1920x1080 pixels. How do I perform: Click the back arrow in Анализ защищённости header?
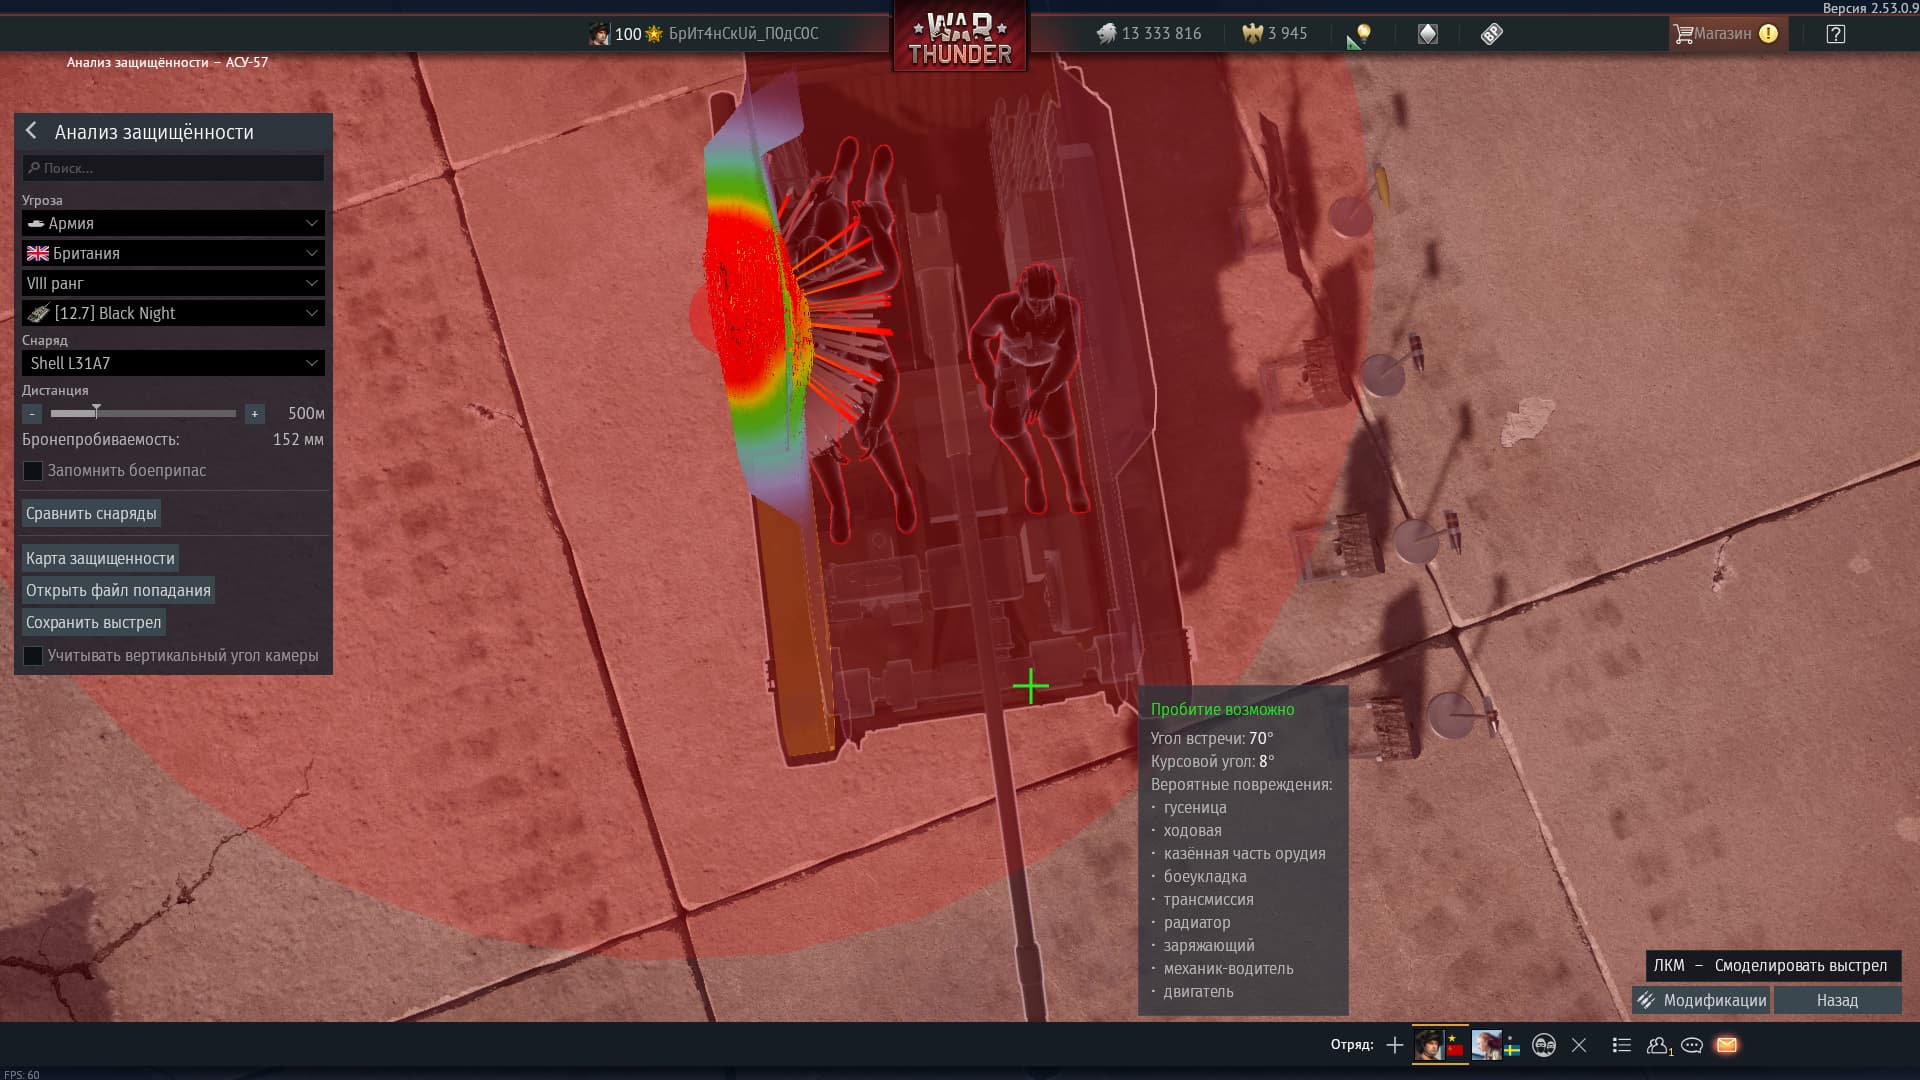pos(32,131)
